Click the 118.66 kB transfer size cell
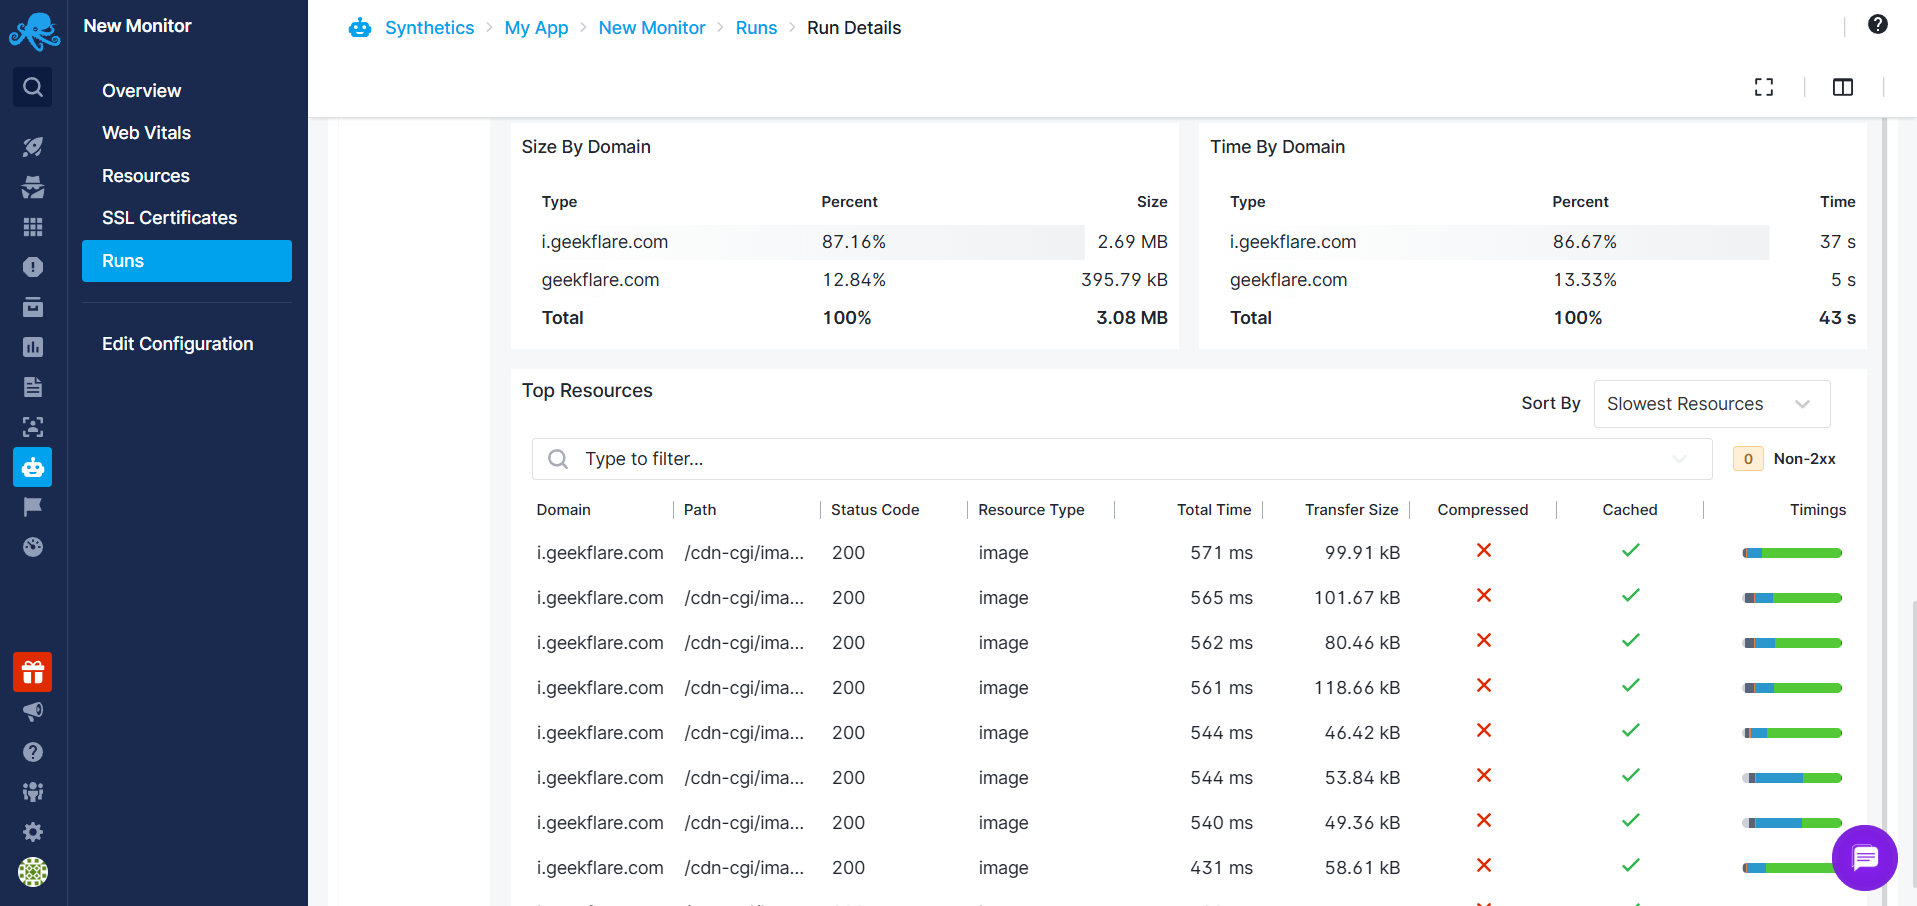Image resolution: width=1917 pixels, height=906 pixels. [x=1357, y=688]
